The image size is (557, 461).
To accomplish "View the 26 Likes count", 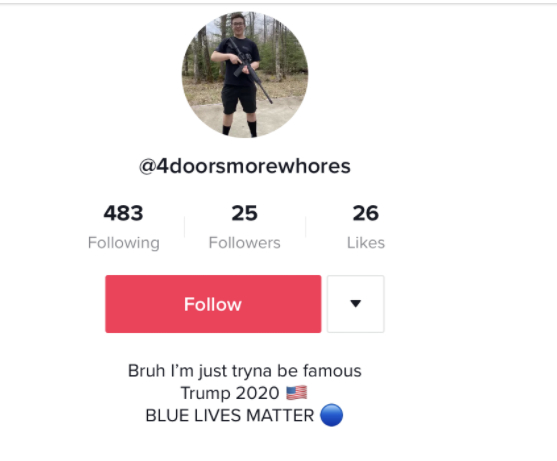I will click(366, 213).
